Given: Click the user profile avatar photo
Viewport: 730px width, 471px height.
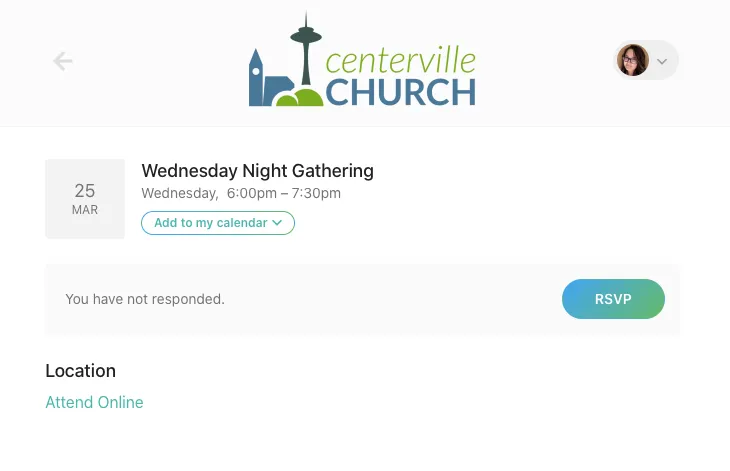Looking at the screenshot, I should (632, 60).
